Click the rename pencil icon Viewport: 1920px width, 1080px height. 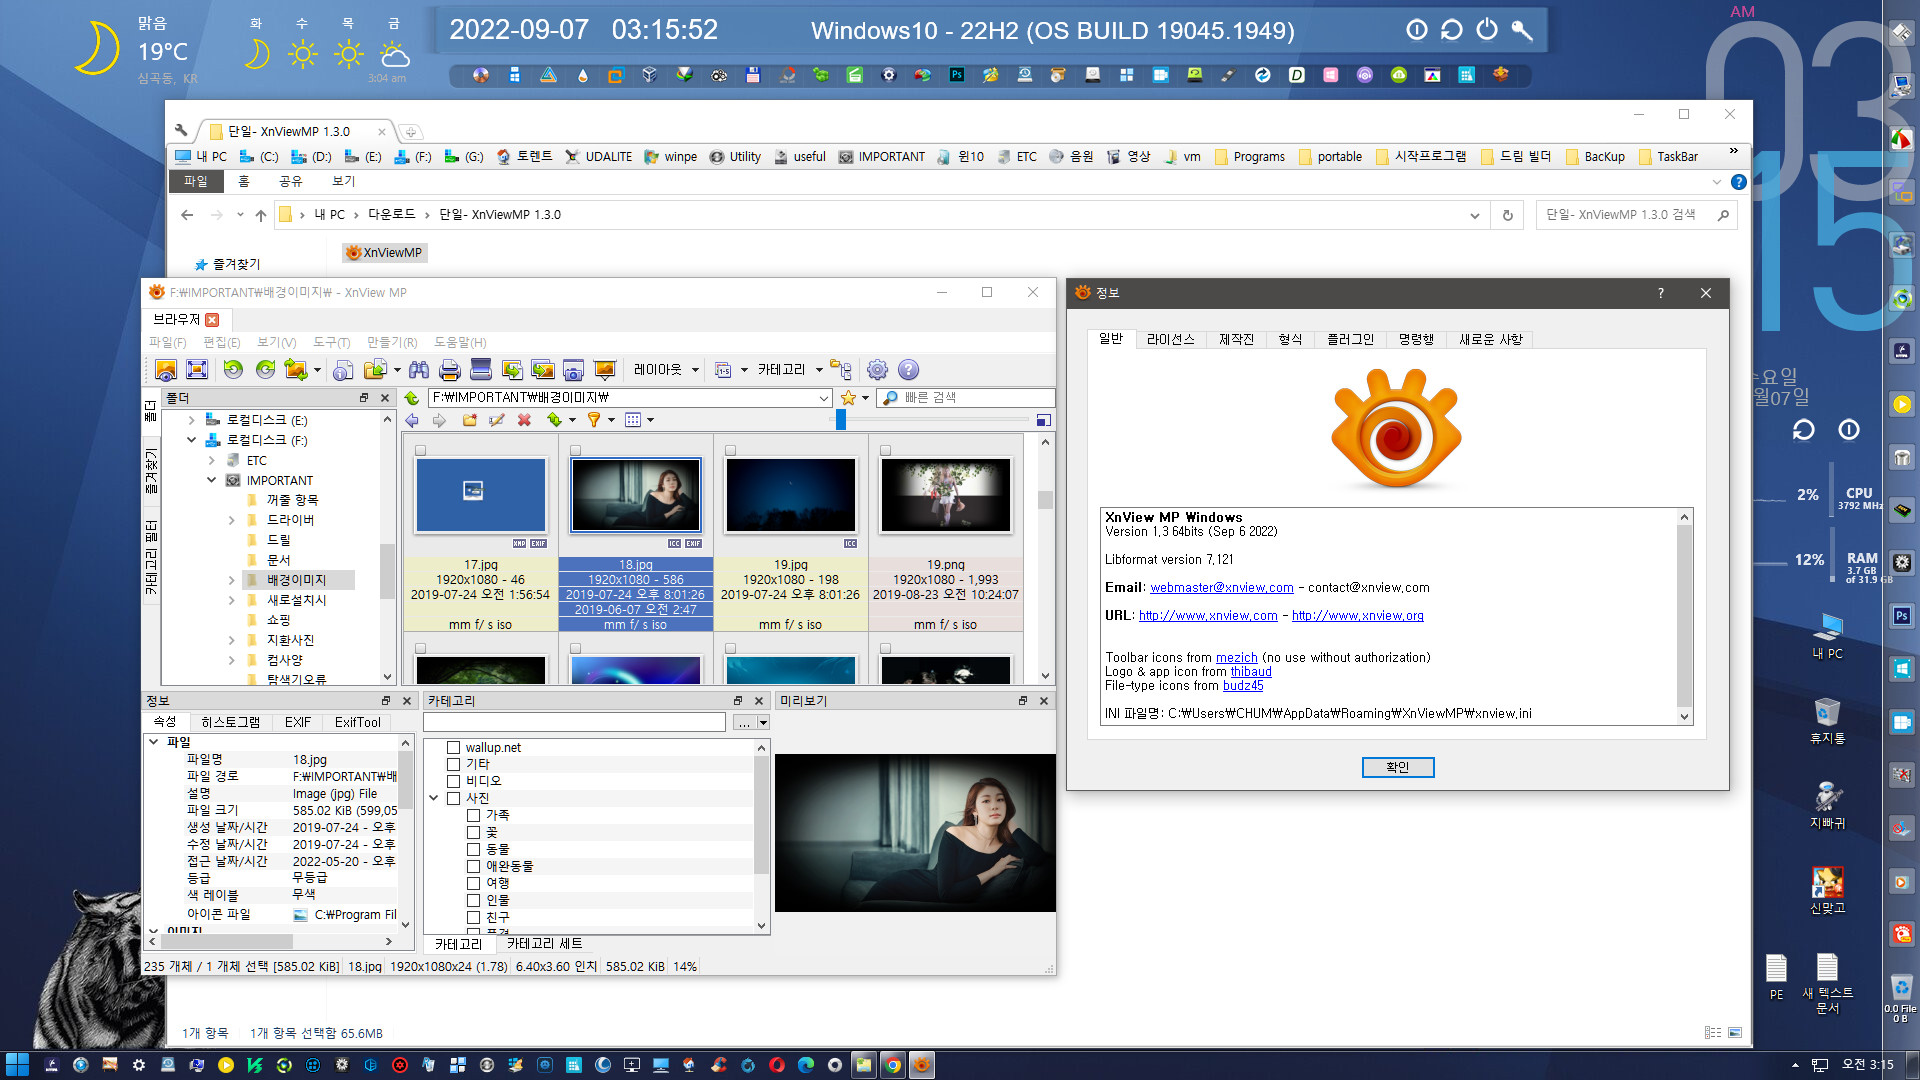(496, 420)
